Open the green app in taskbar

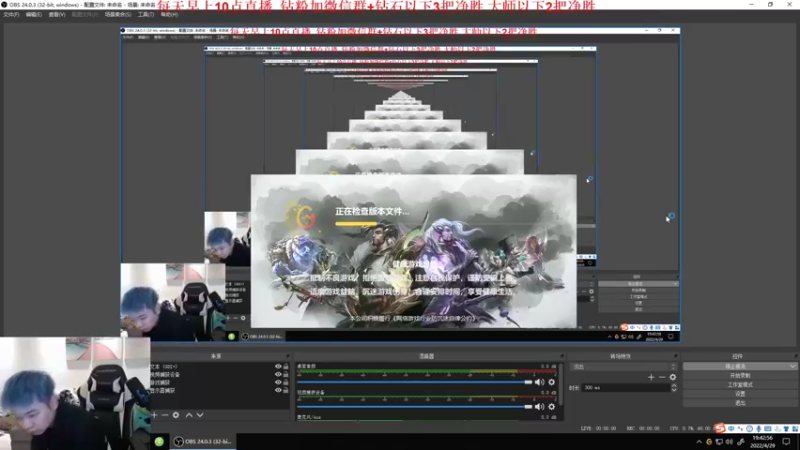(159, 441)
